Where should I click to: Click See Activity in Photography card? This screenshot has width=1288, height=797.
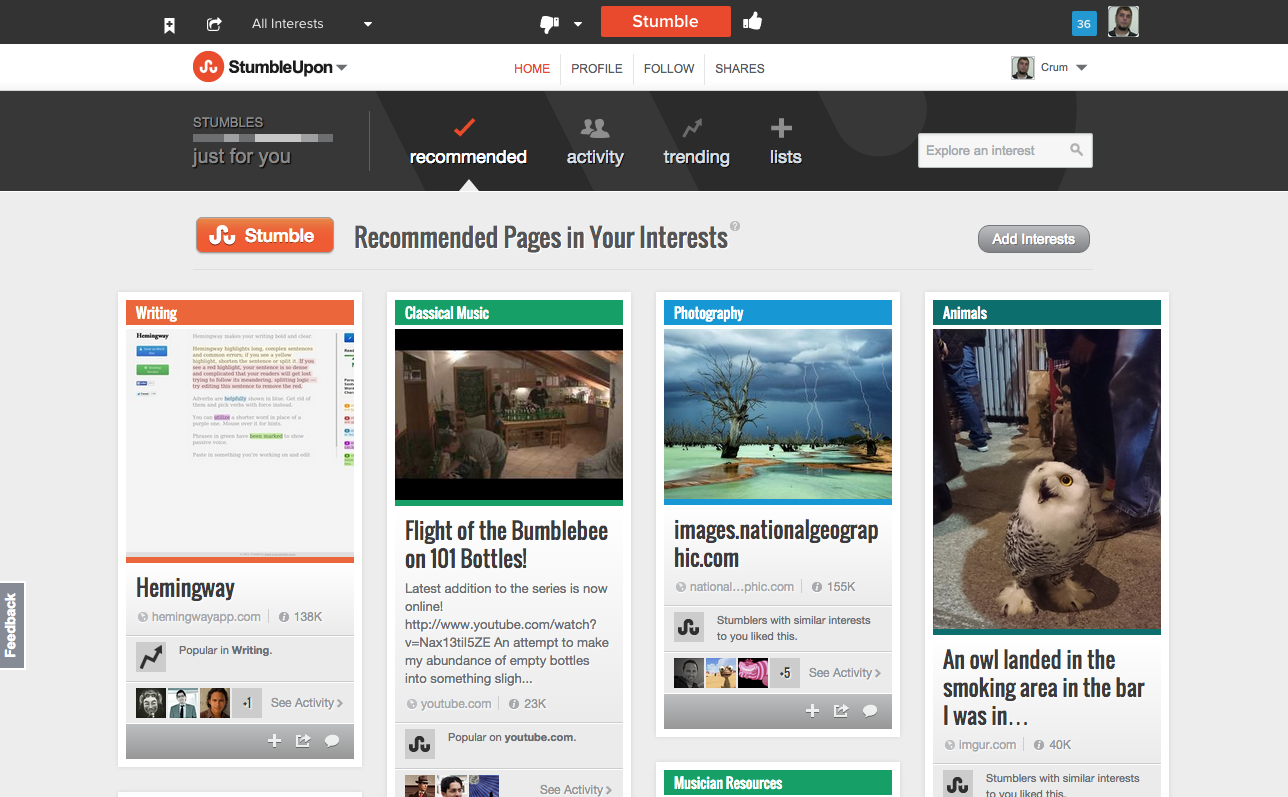pyautogui.click(x=845, y=673)
